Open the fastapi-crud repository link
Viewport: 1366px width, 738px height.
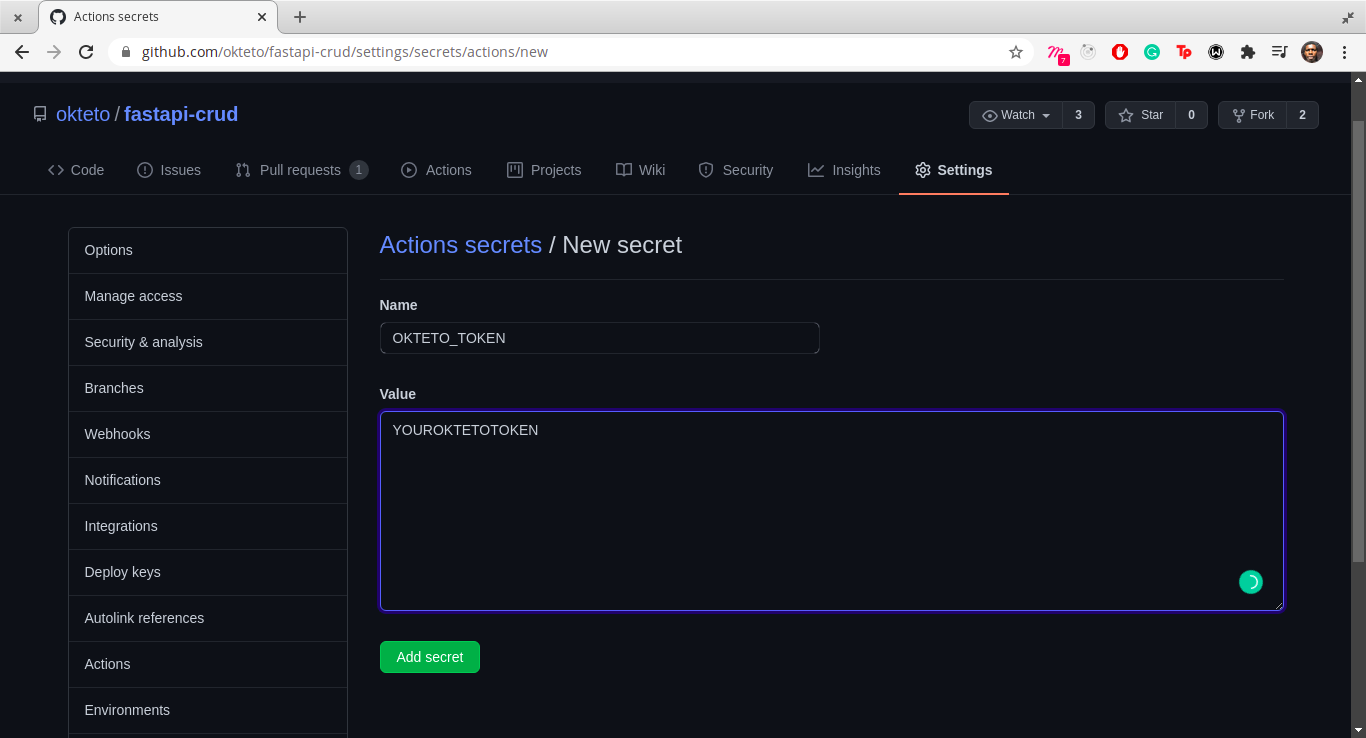tap(181, 114)
